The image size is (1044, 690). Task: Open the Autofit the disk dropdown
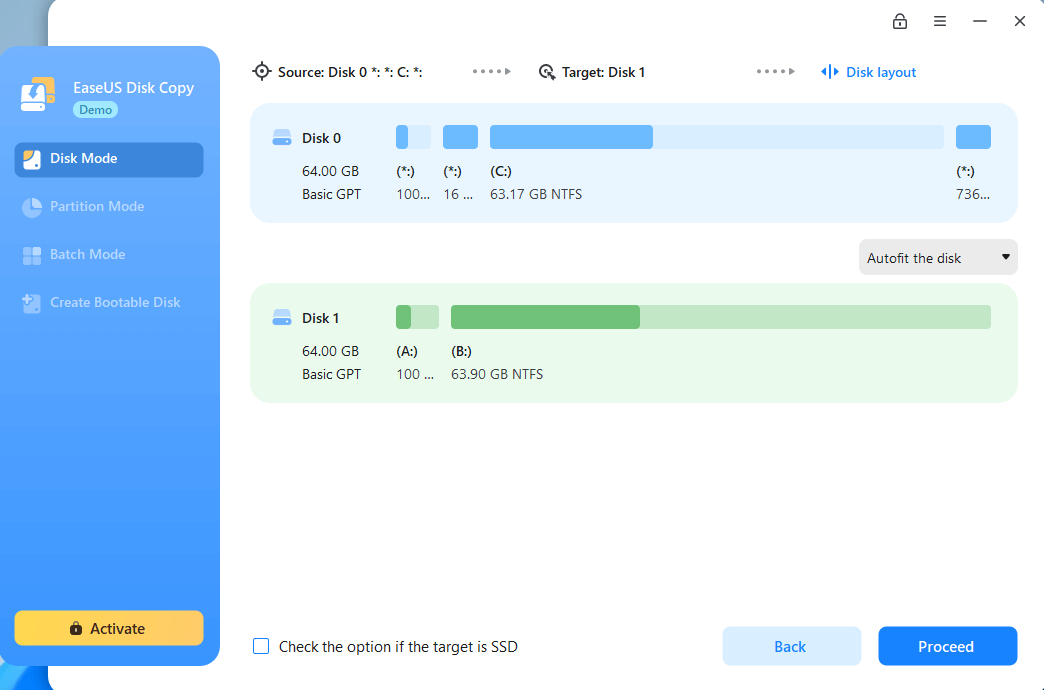point(938,257)
